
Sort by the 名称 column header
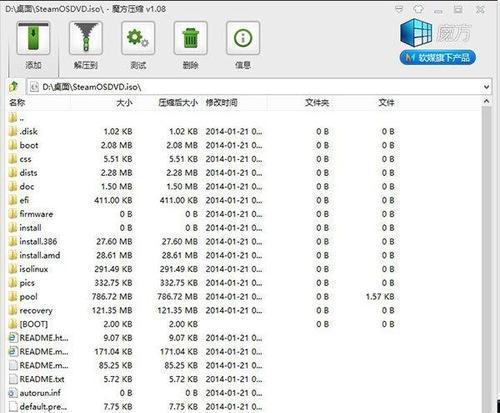[17, 102]
